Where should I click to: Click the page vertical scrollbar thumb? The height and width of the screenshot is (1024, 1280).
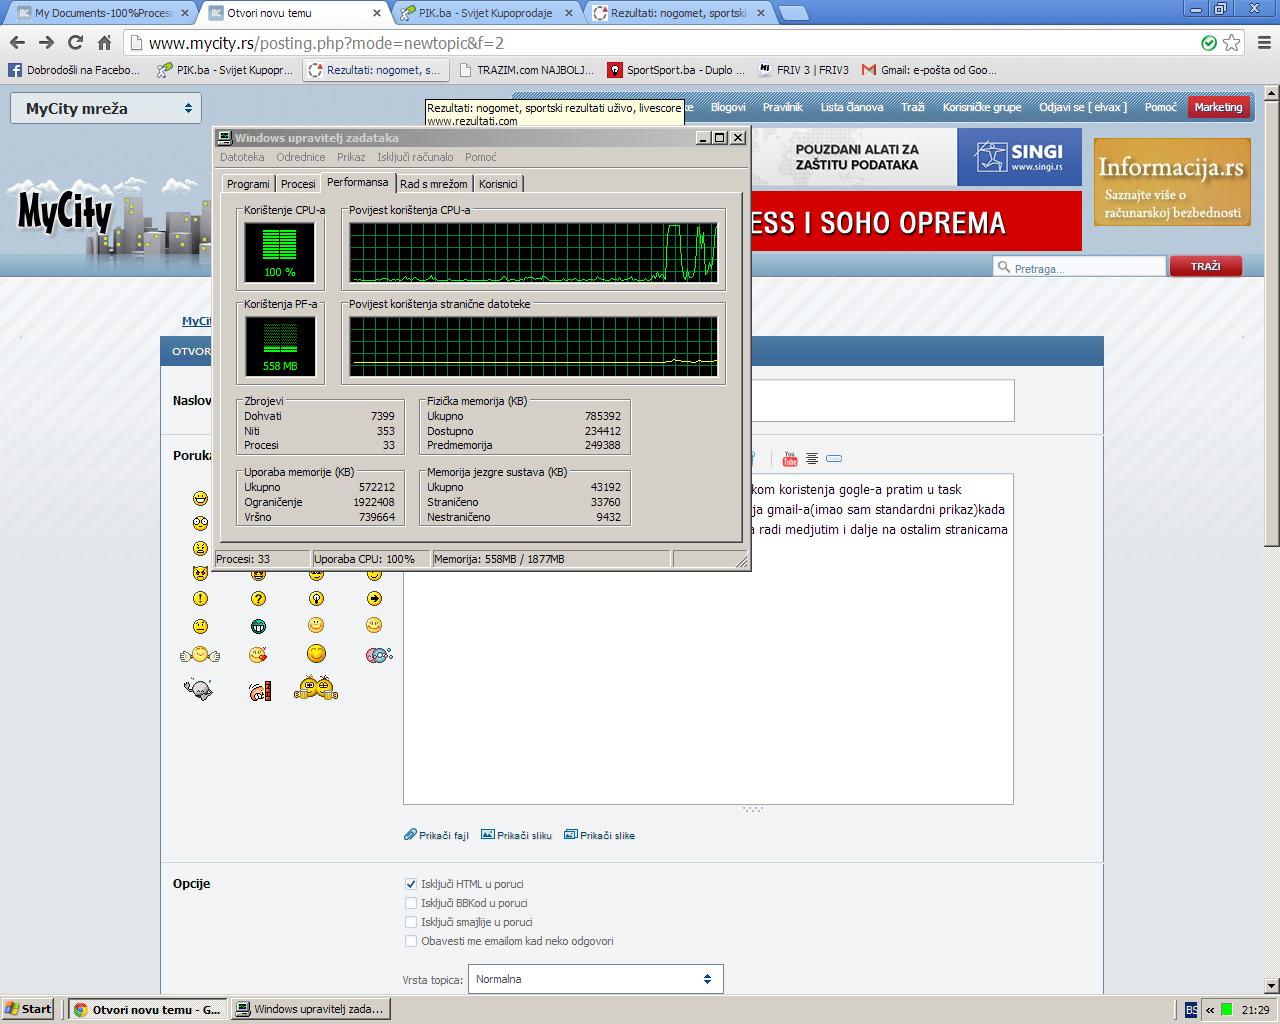pos(1271,323)
